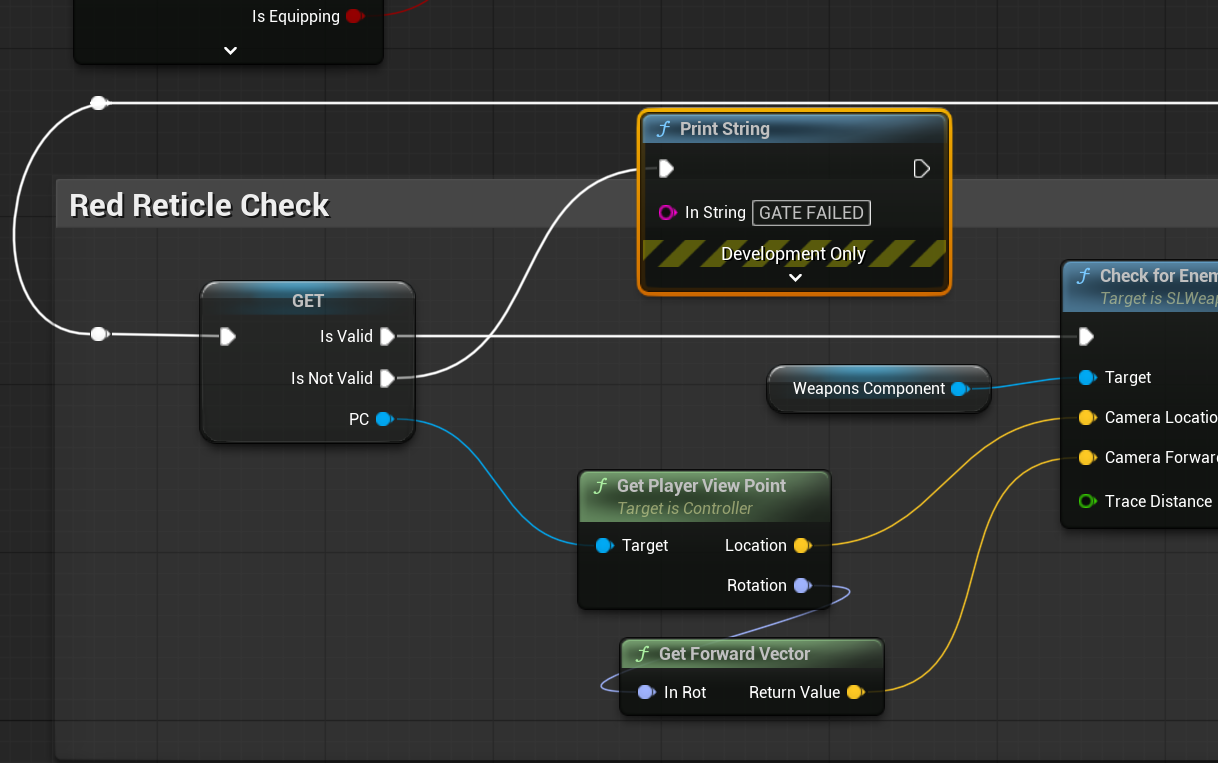Click Get Forward Vector Return Value pin
The image size is (1218, 763).
[855, 692]
